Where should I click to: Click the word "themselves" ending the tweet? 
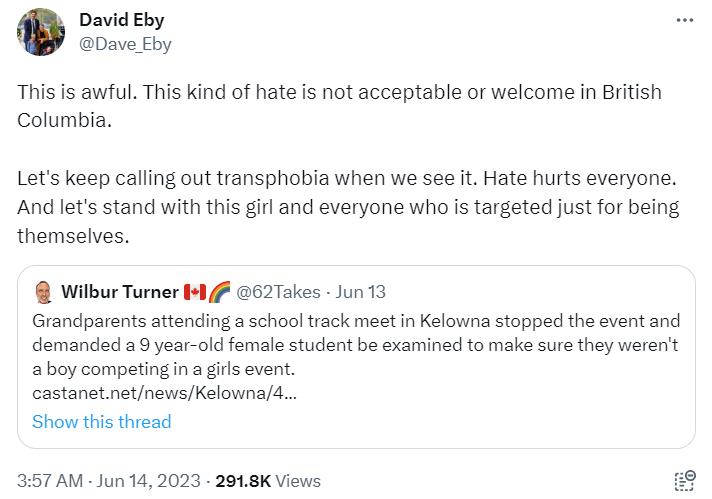(72, 236)
